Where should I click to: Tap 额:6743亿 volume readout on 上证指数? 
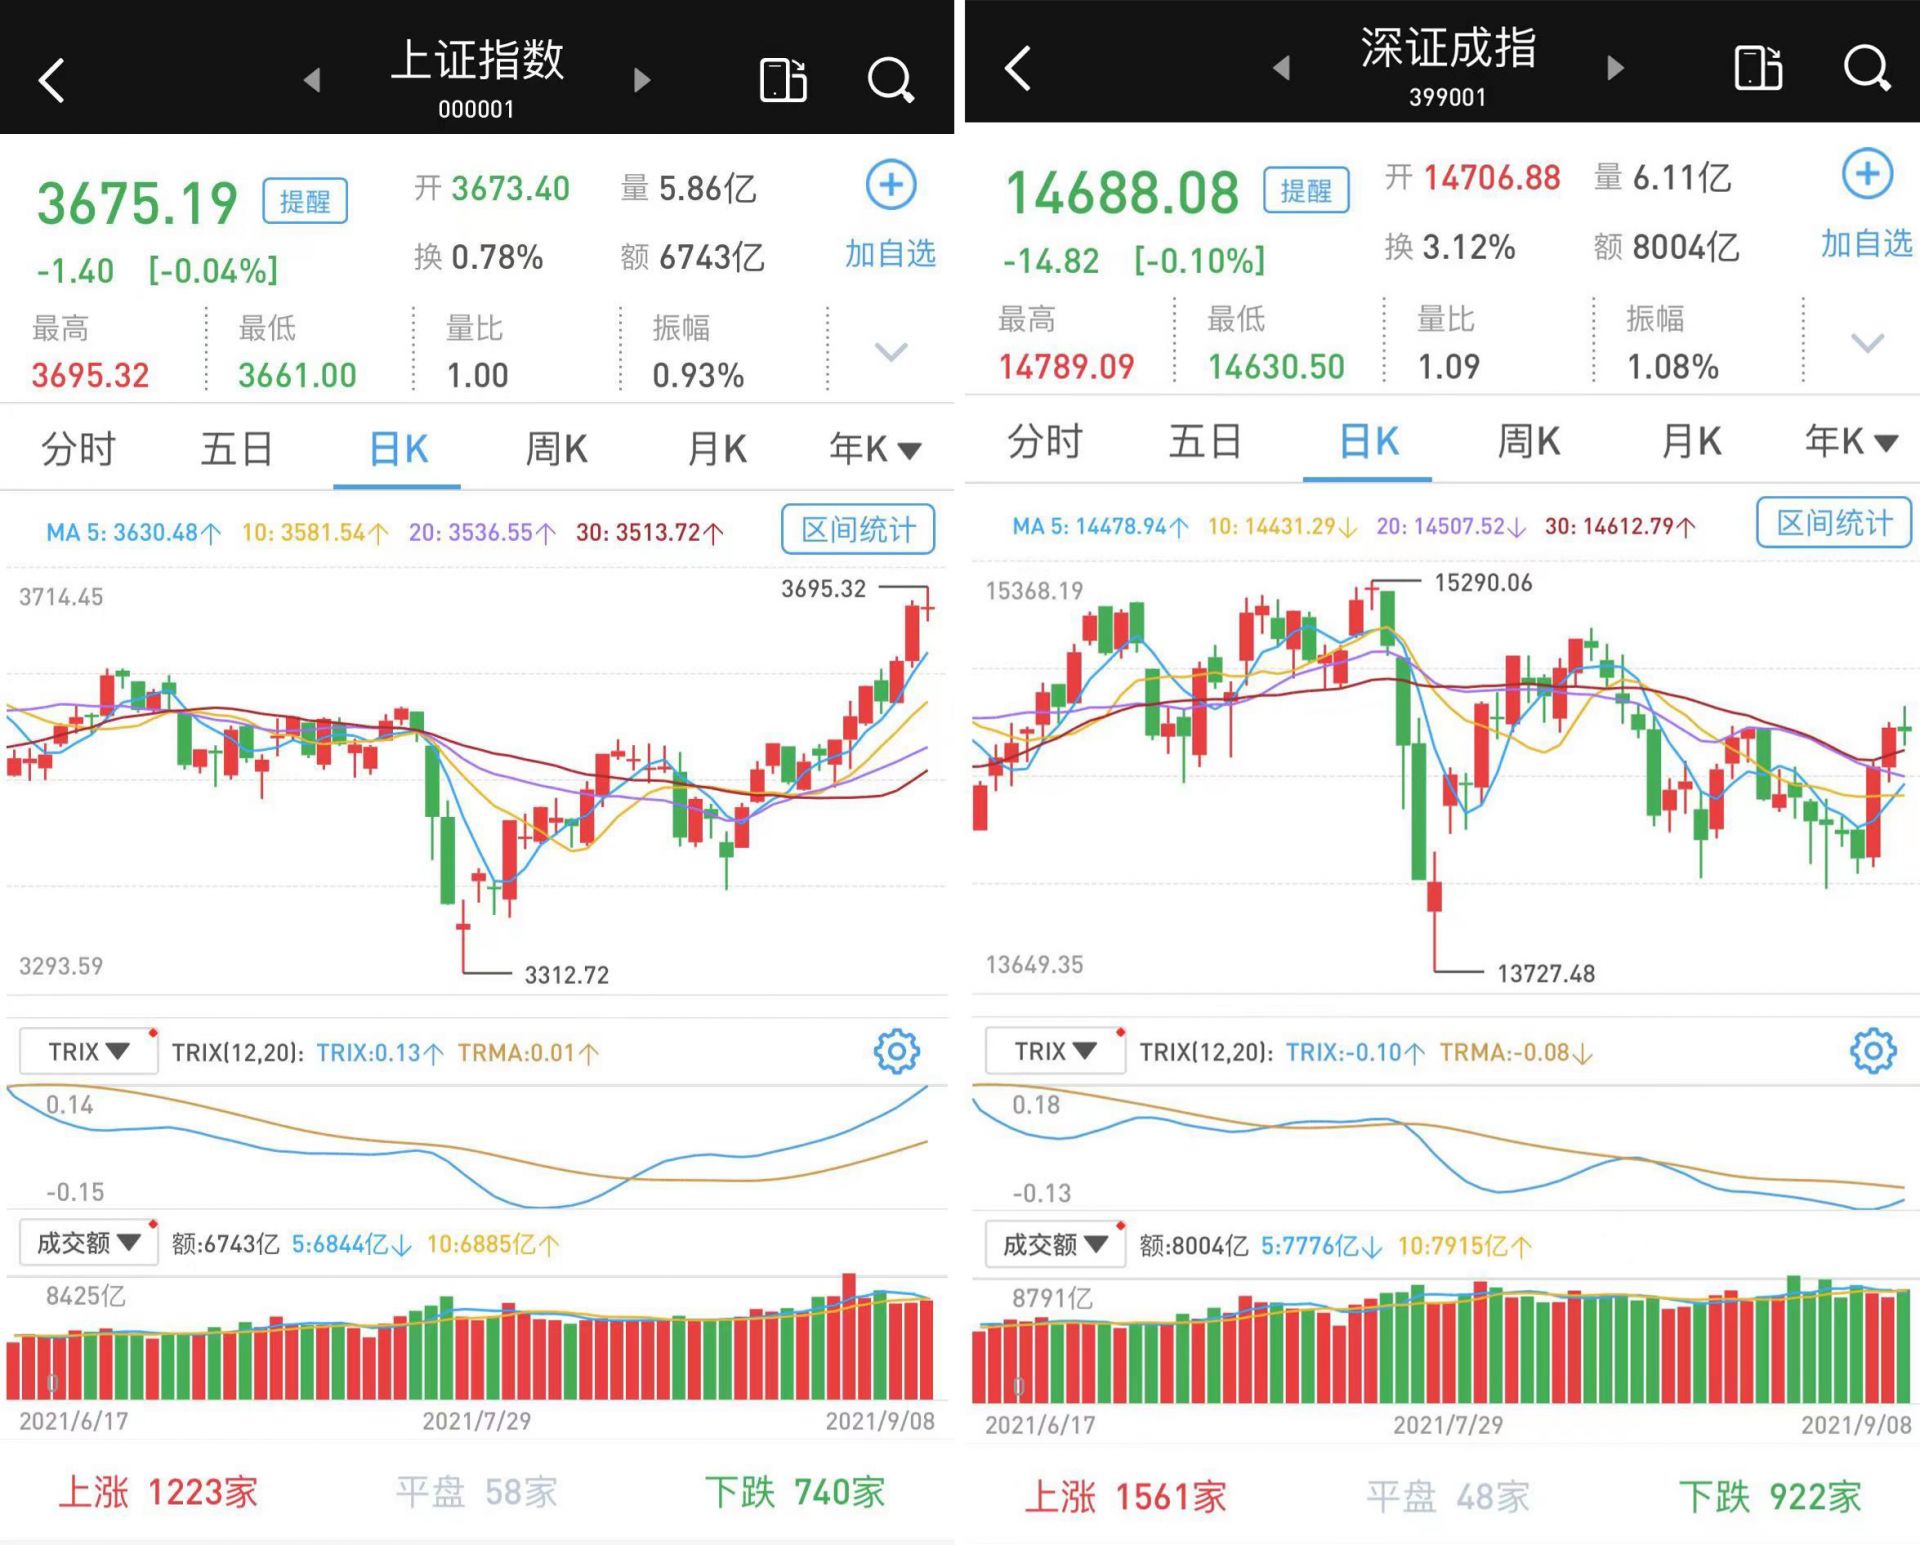point(225,1244)
